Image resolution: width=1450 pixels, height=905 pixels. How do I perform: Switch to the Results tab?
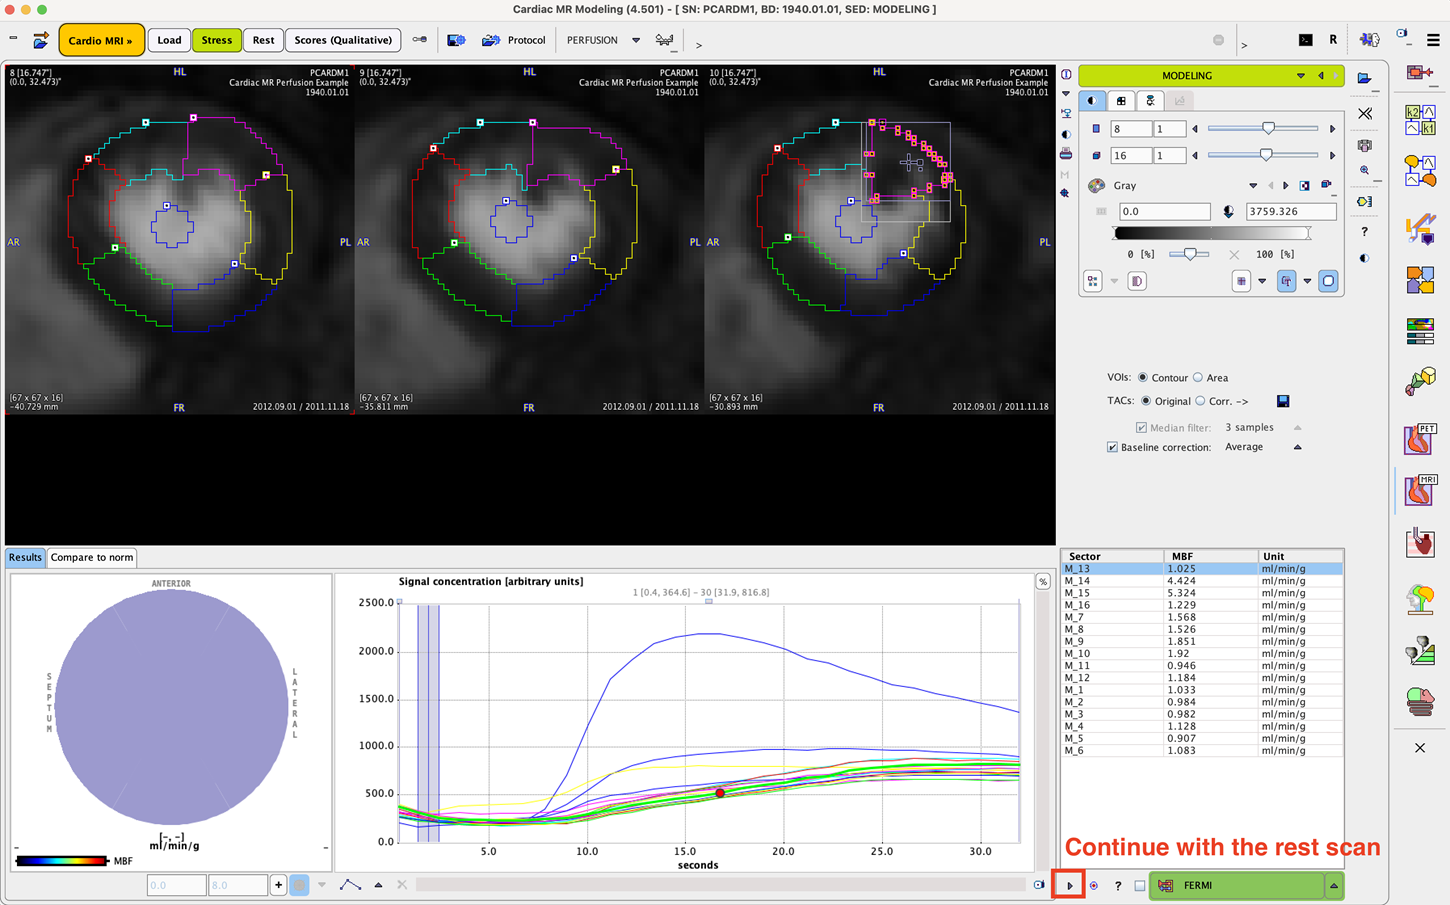[25, 558]
